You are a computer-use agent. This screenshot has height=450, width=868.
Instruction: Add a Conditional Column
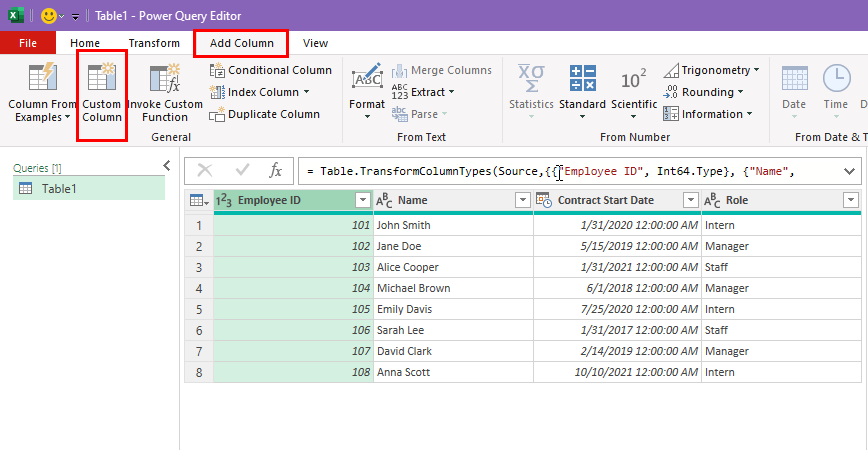271,70
